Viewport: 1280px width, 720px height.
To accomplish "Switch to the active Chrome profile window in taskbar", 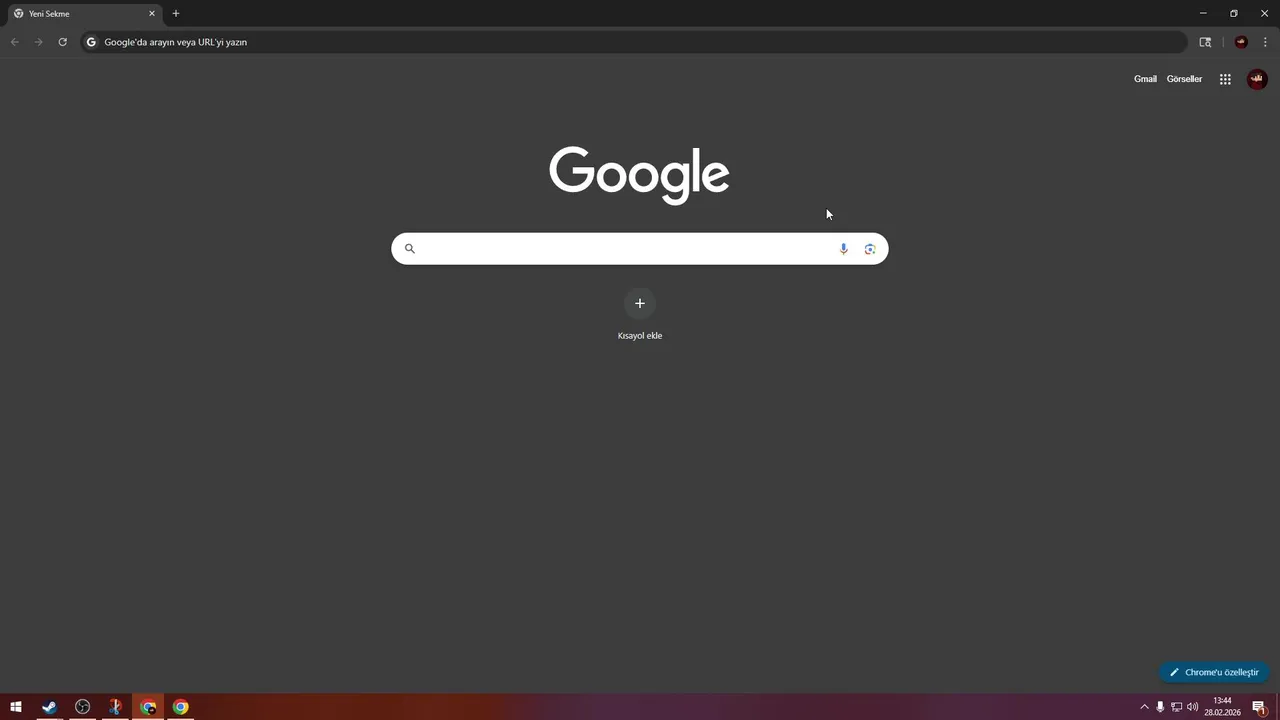I will [x=148, y=707].
